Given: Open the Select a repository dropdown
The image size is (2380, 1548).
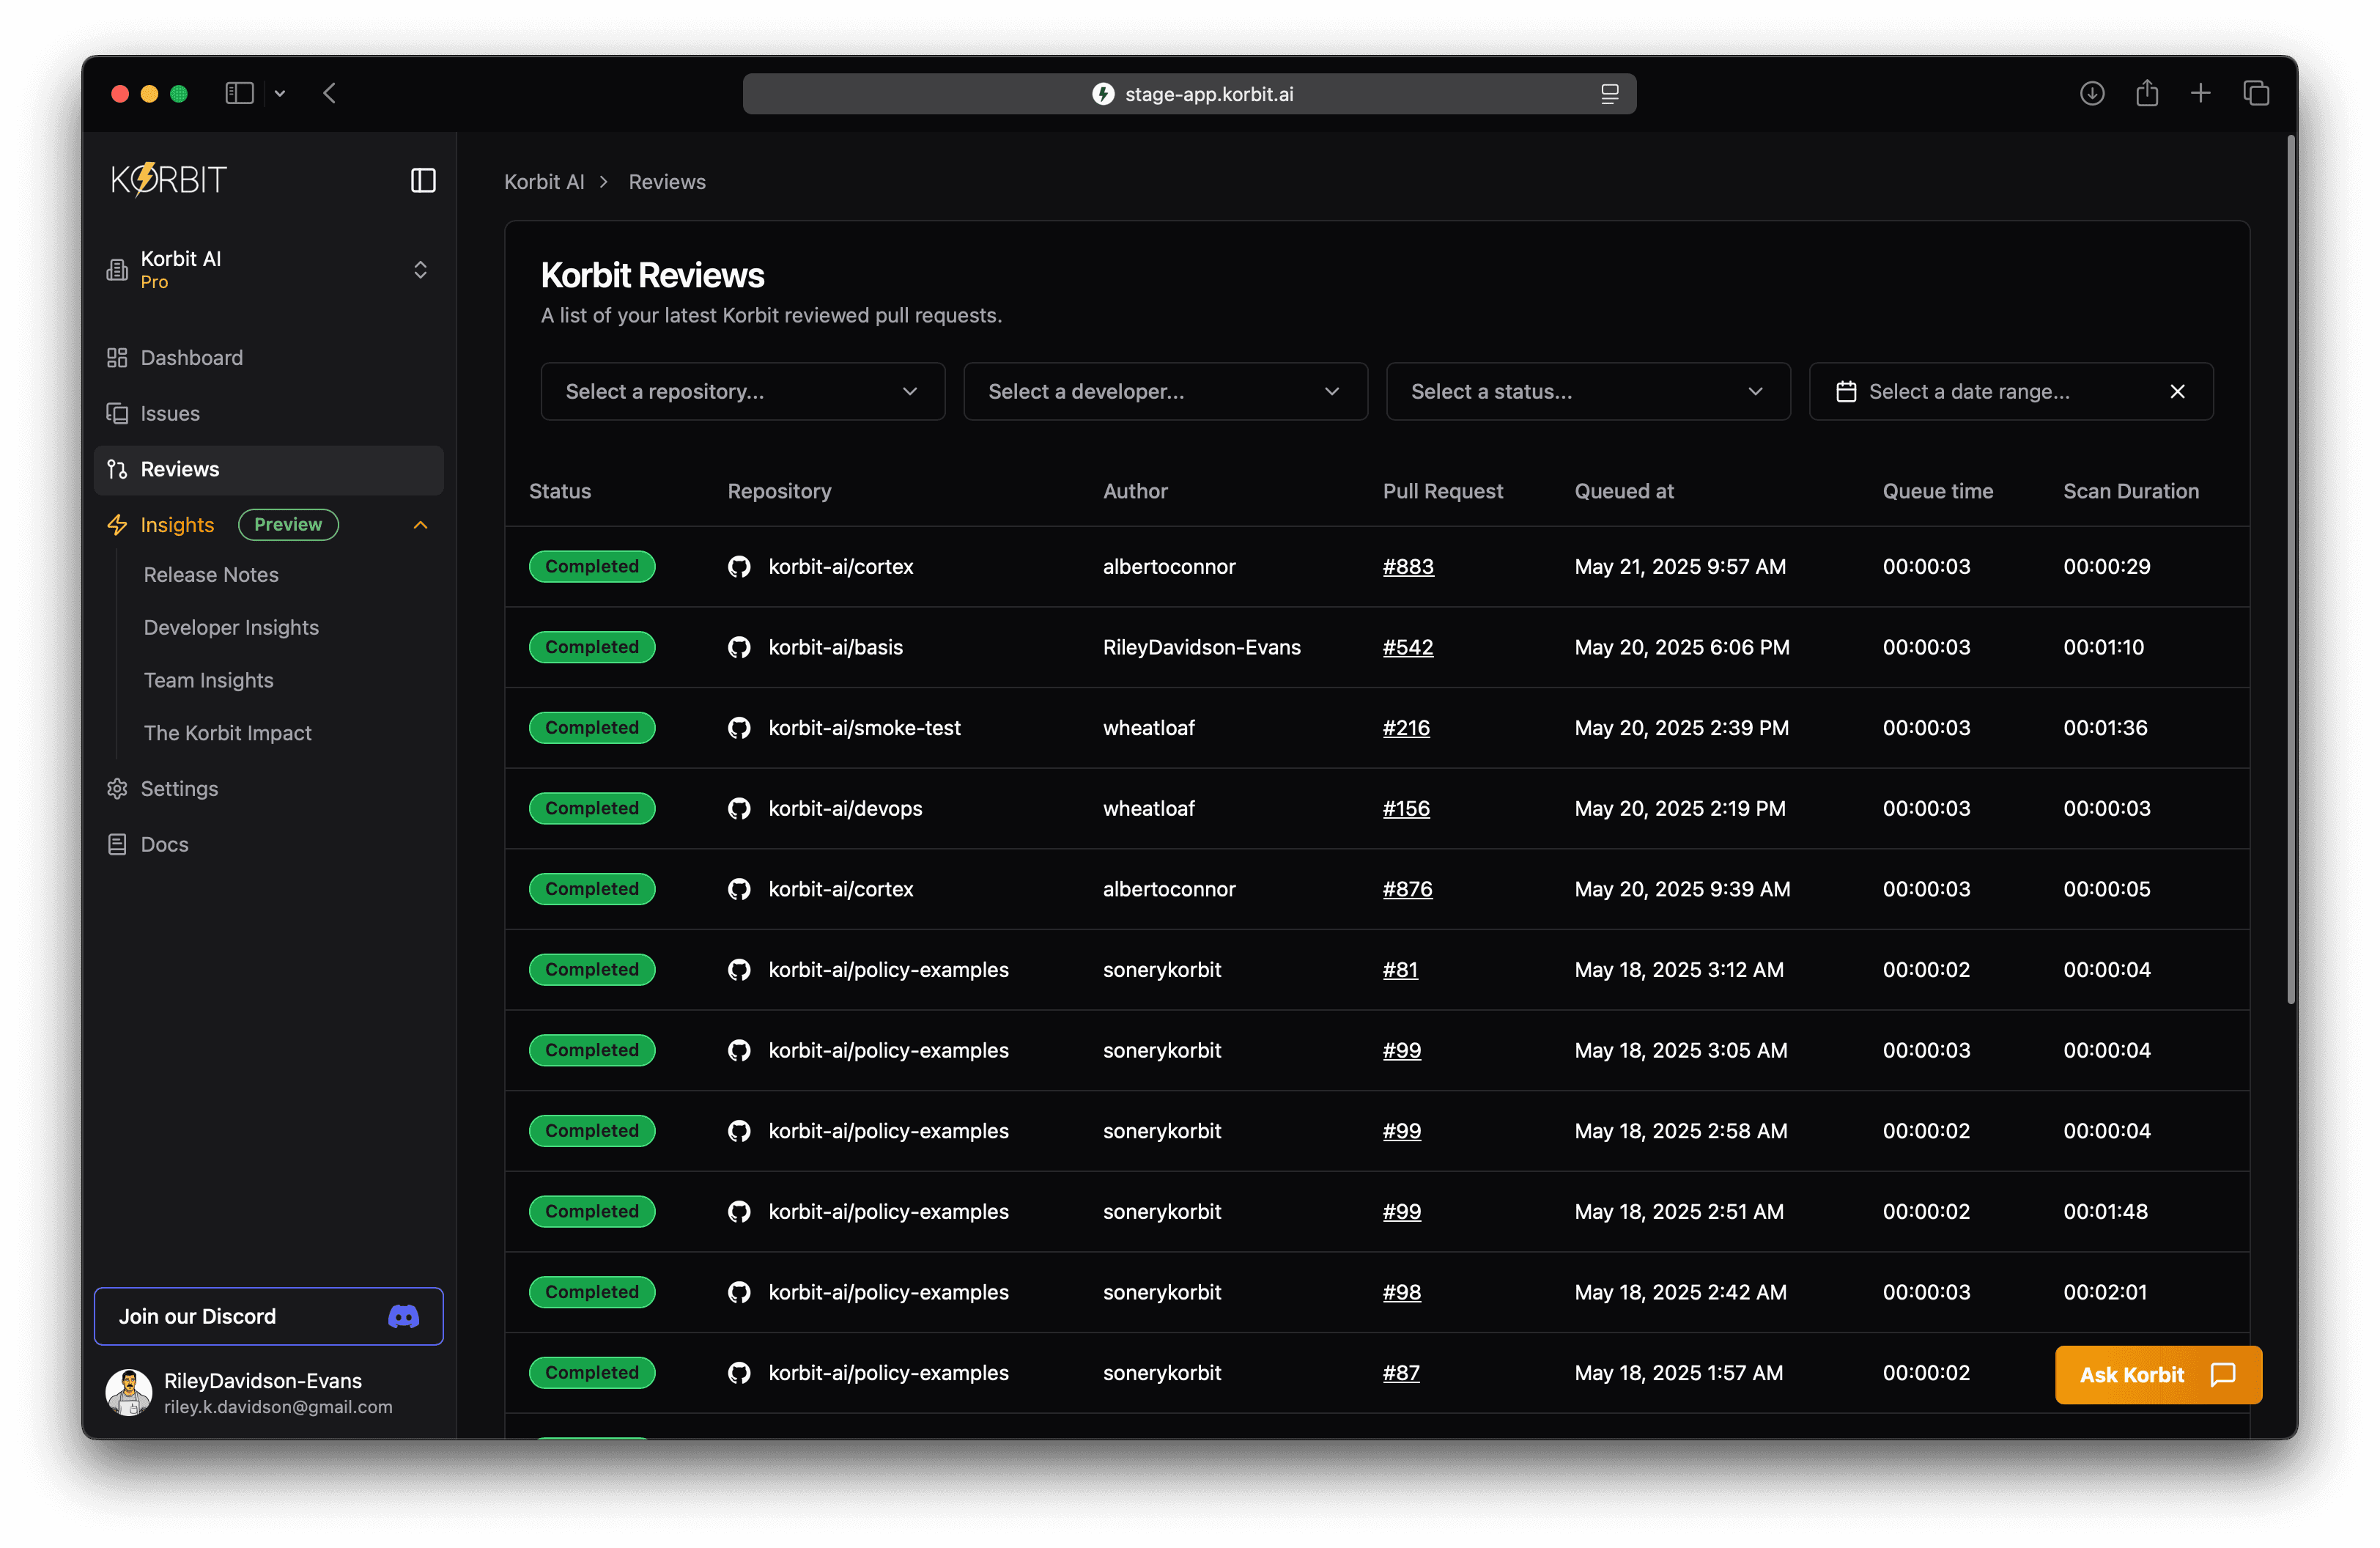Looking at the screenshot, I should click(x=742, y=391).
